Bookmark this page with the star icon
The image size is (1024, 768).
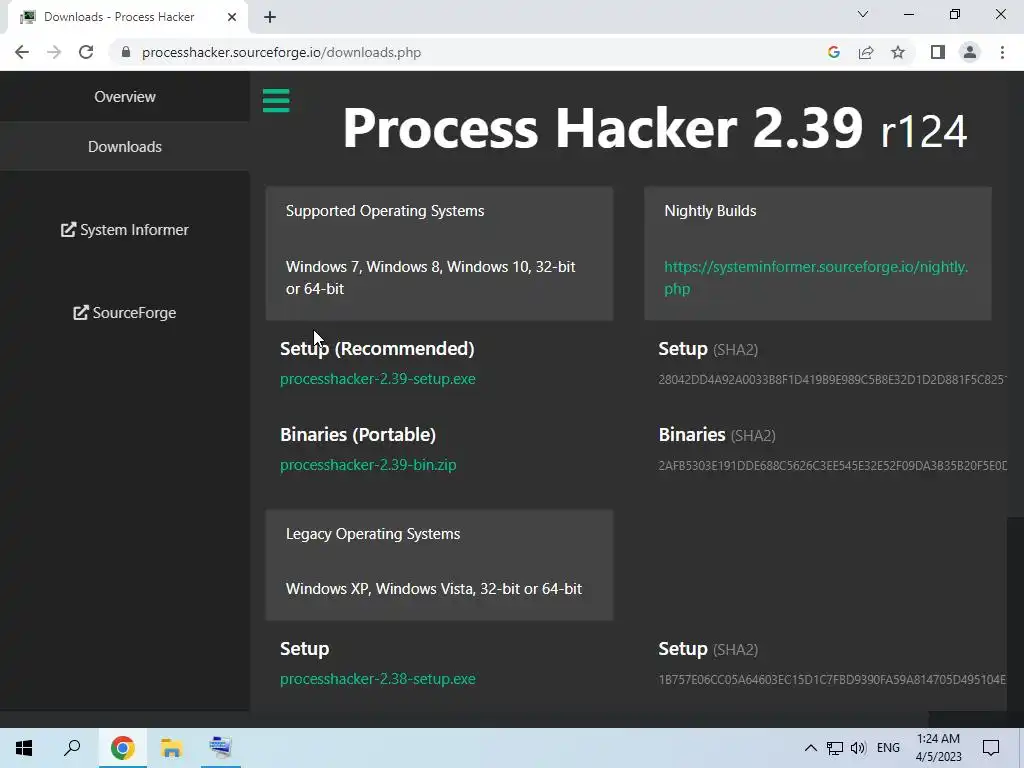(898, 52)
